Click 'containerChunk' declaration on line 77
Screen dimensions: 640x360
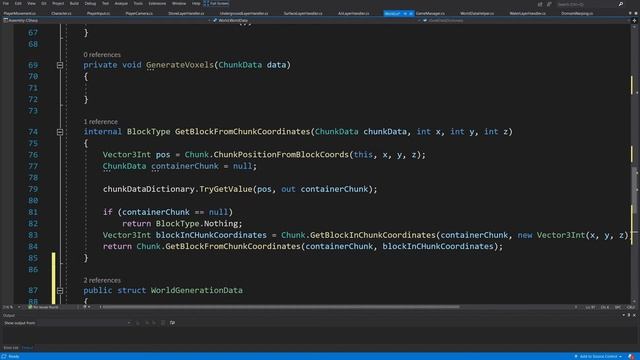(184, 166)
